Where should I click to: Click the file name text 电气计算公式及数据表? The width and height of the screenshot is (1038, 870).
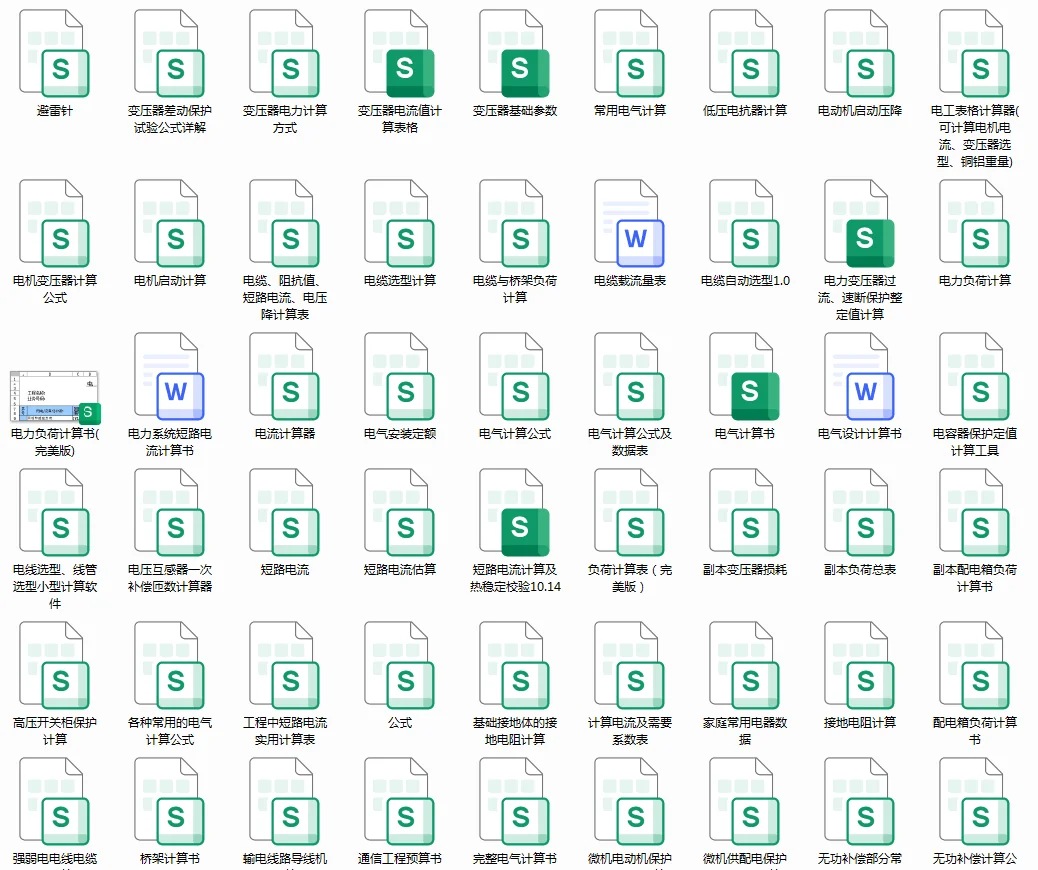pos(630,442)
